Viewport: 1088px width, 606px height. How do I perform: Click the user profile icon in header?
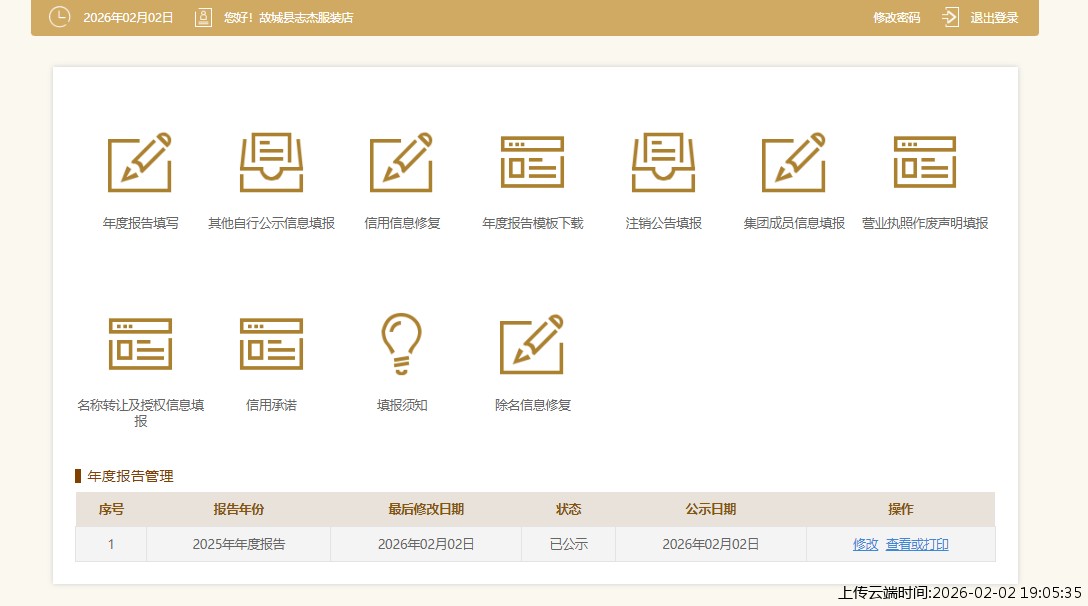pyautogui.click(x=203, y=17)
